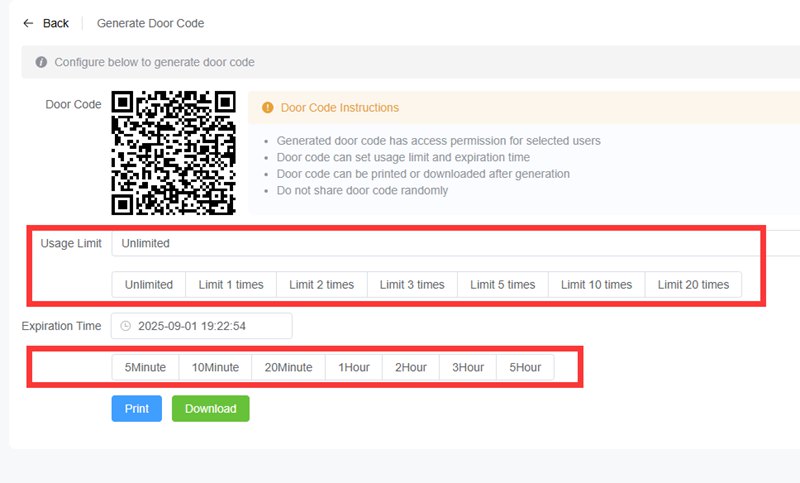Image resolution: width=800 pixels, height=483 pixels.
Task: Open the Expiration Time date picker
Action: tap(202, 326)
